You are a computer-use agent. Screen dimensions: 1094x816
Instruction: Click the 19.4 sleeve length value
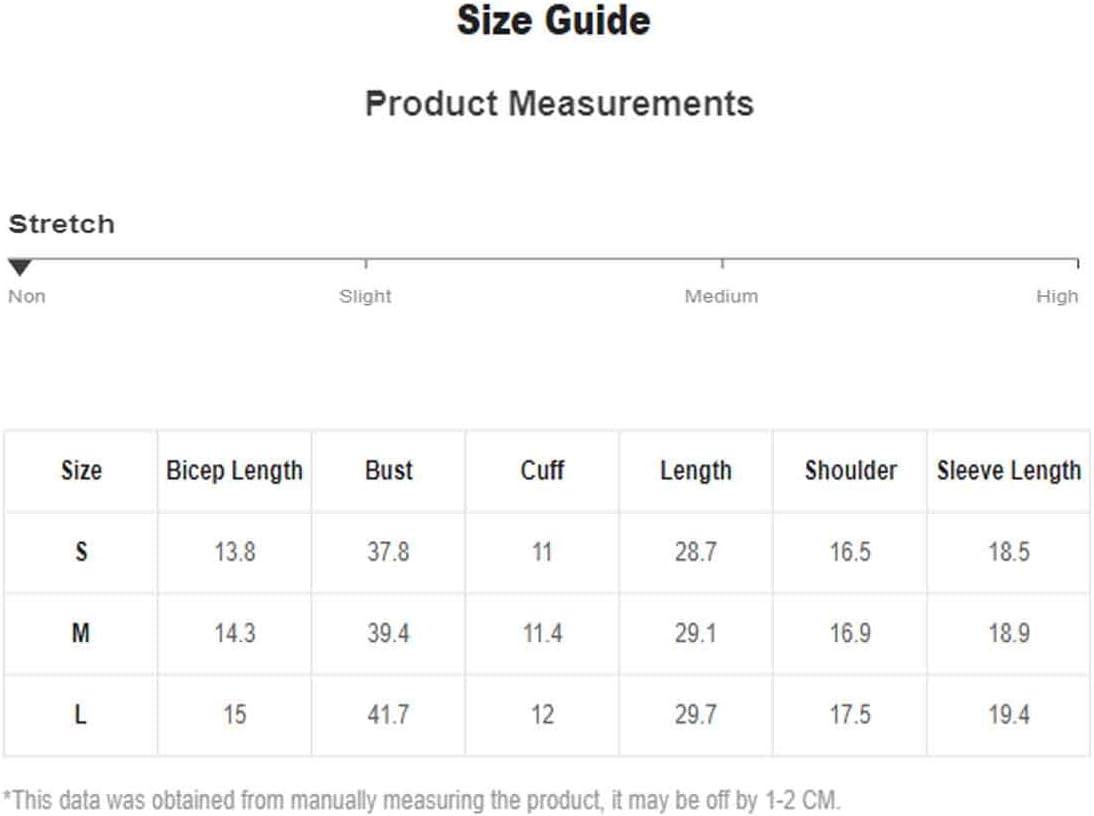(1009, 714)
